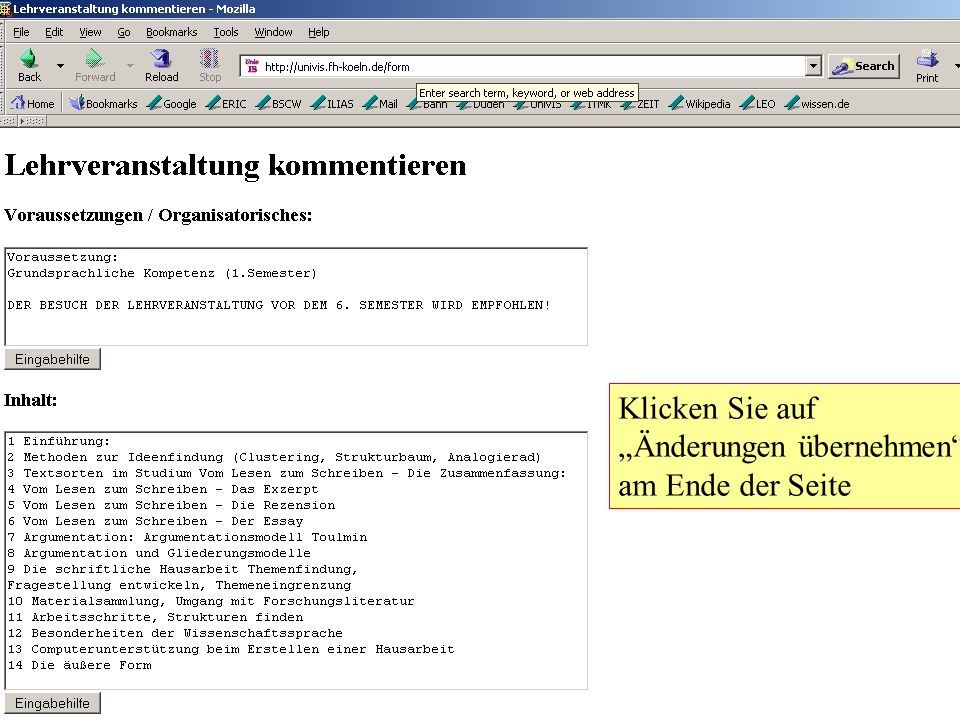
Task: Click the Back navigation arrow icon
Action: tap(29, 59)
